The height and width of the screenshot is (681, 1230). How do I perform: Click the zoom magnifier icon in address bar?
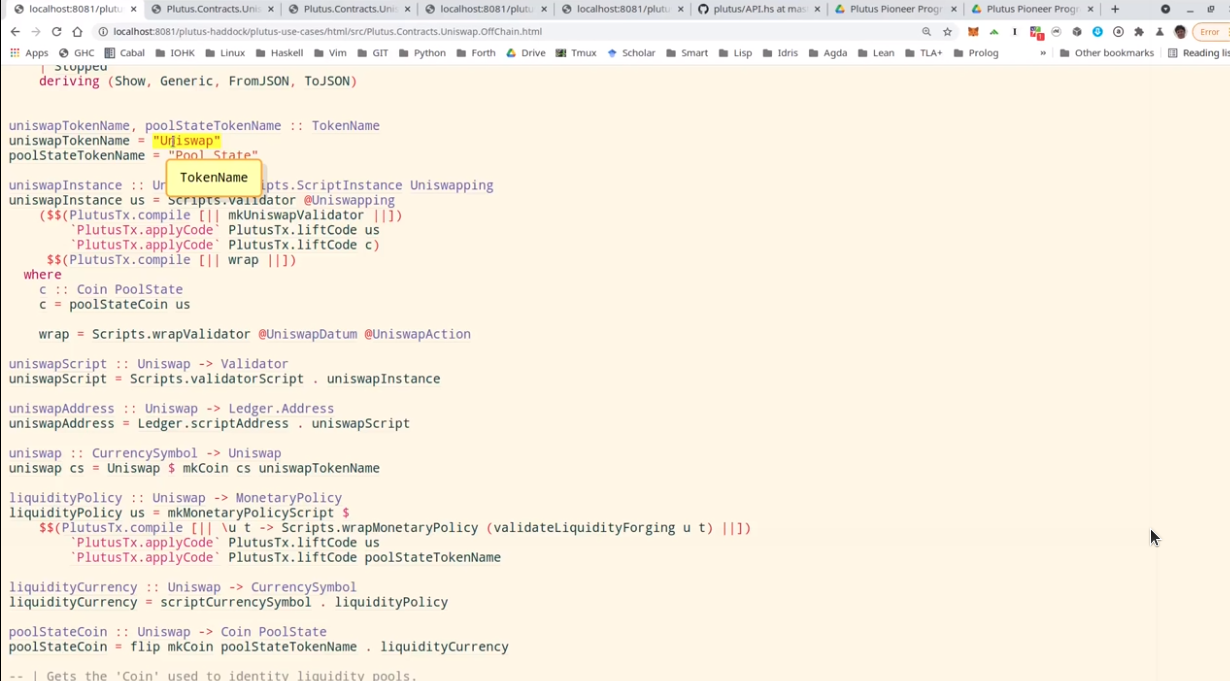(x=927, y=32)
